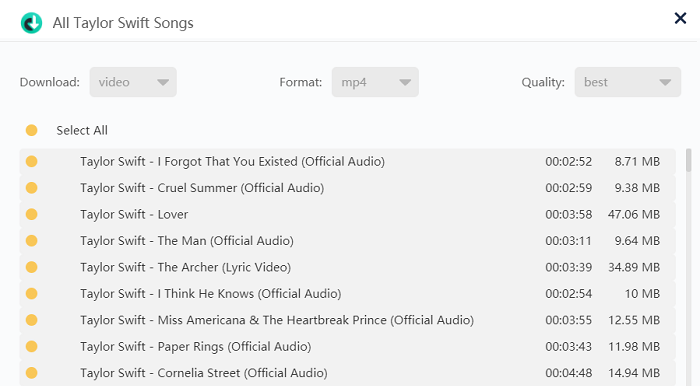Toggle the yellow circle beside Lover

pos(31,214)
